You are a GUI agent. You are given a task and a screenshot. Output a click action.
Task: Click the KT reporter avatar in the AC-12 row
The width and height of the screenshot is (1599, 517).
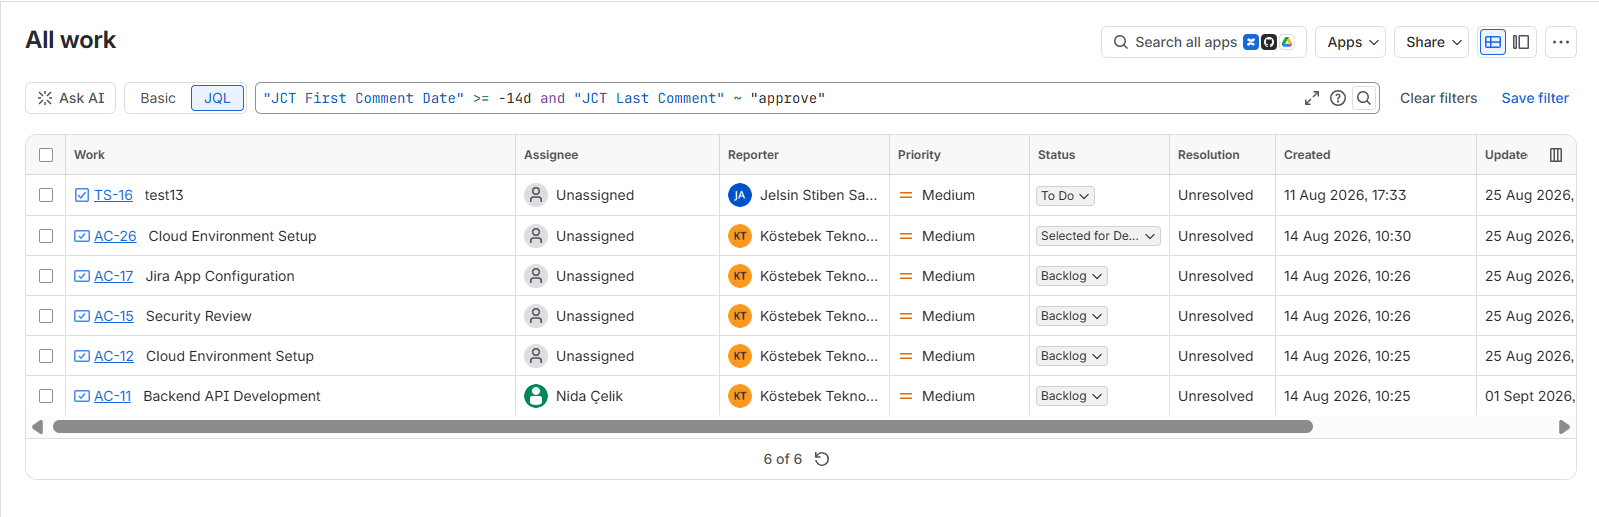pyautogui.click(x=740, y=356)
